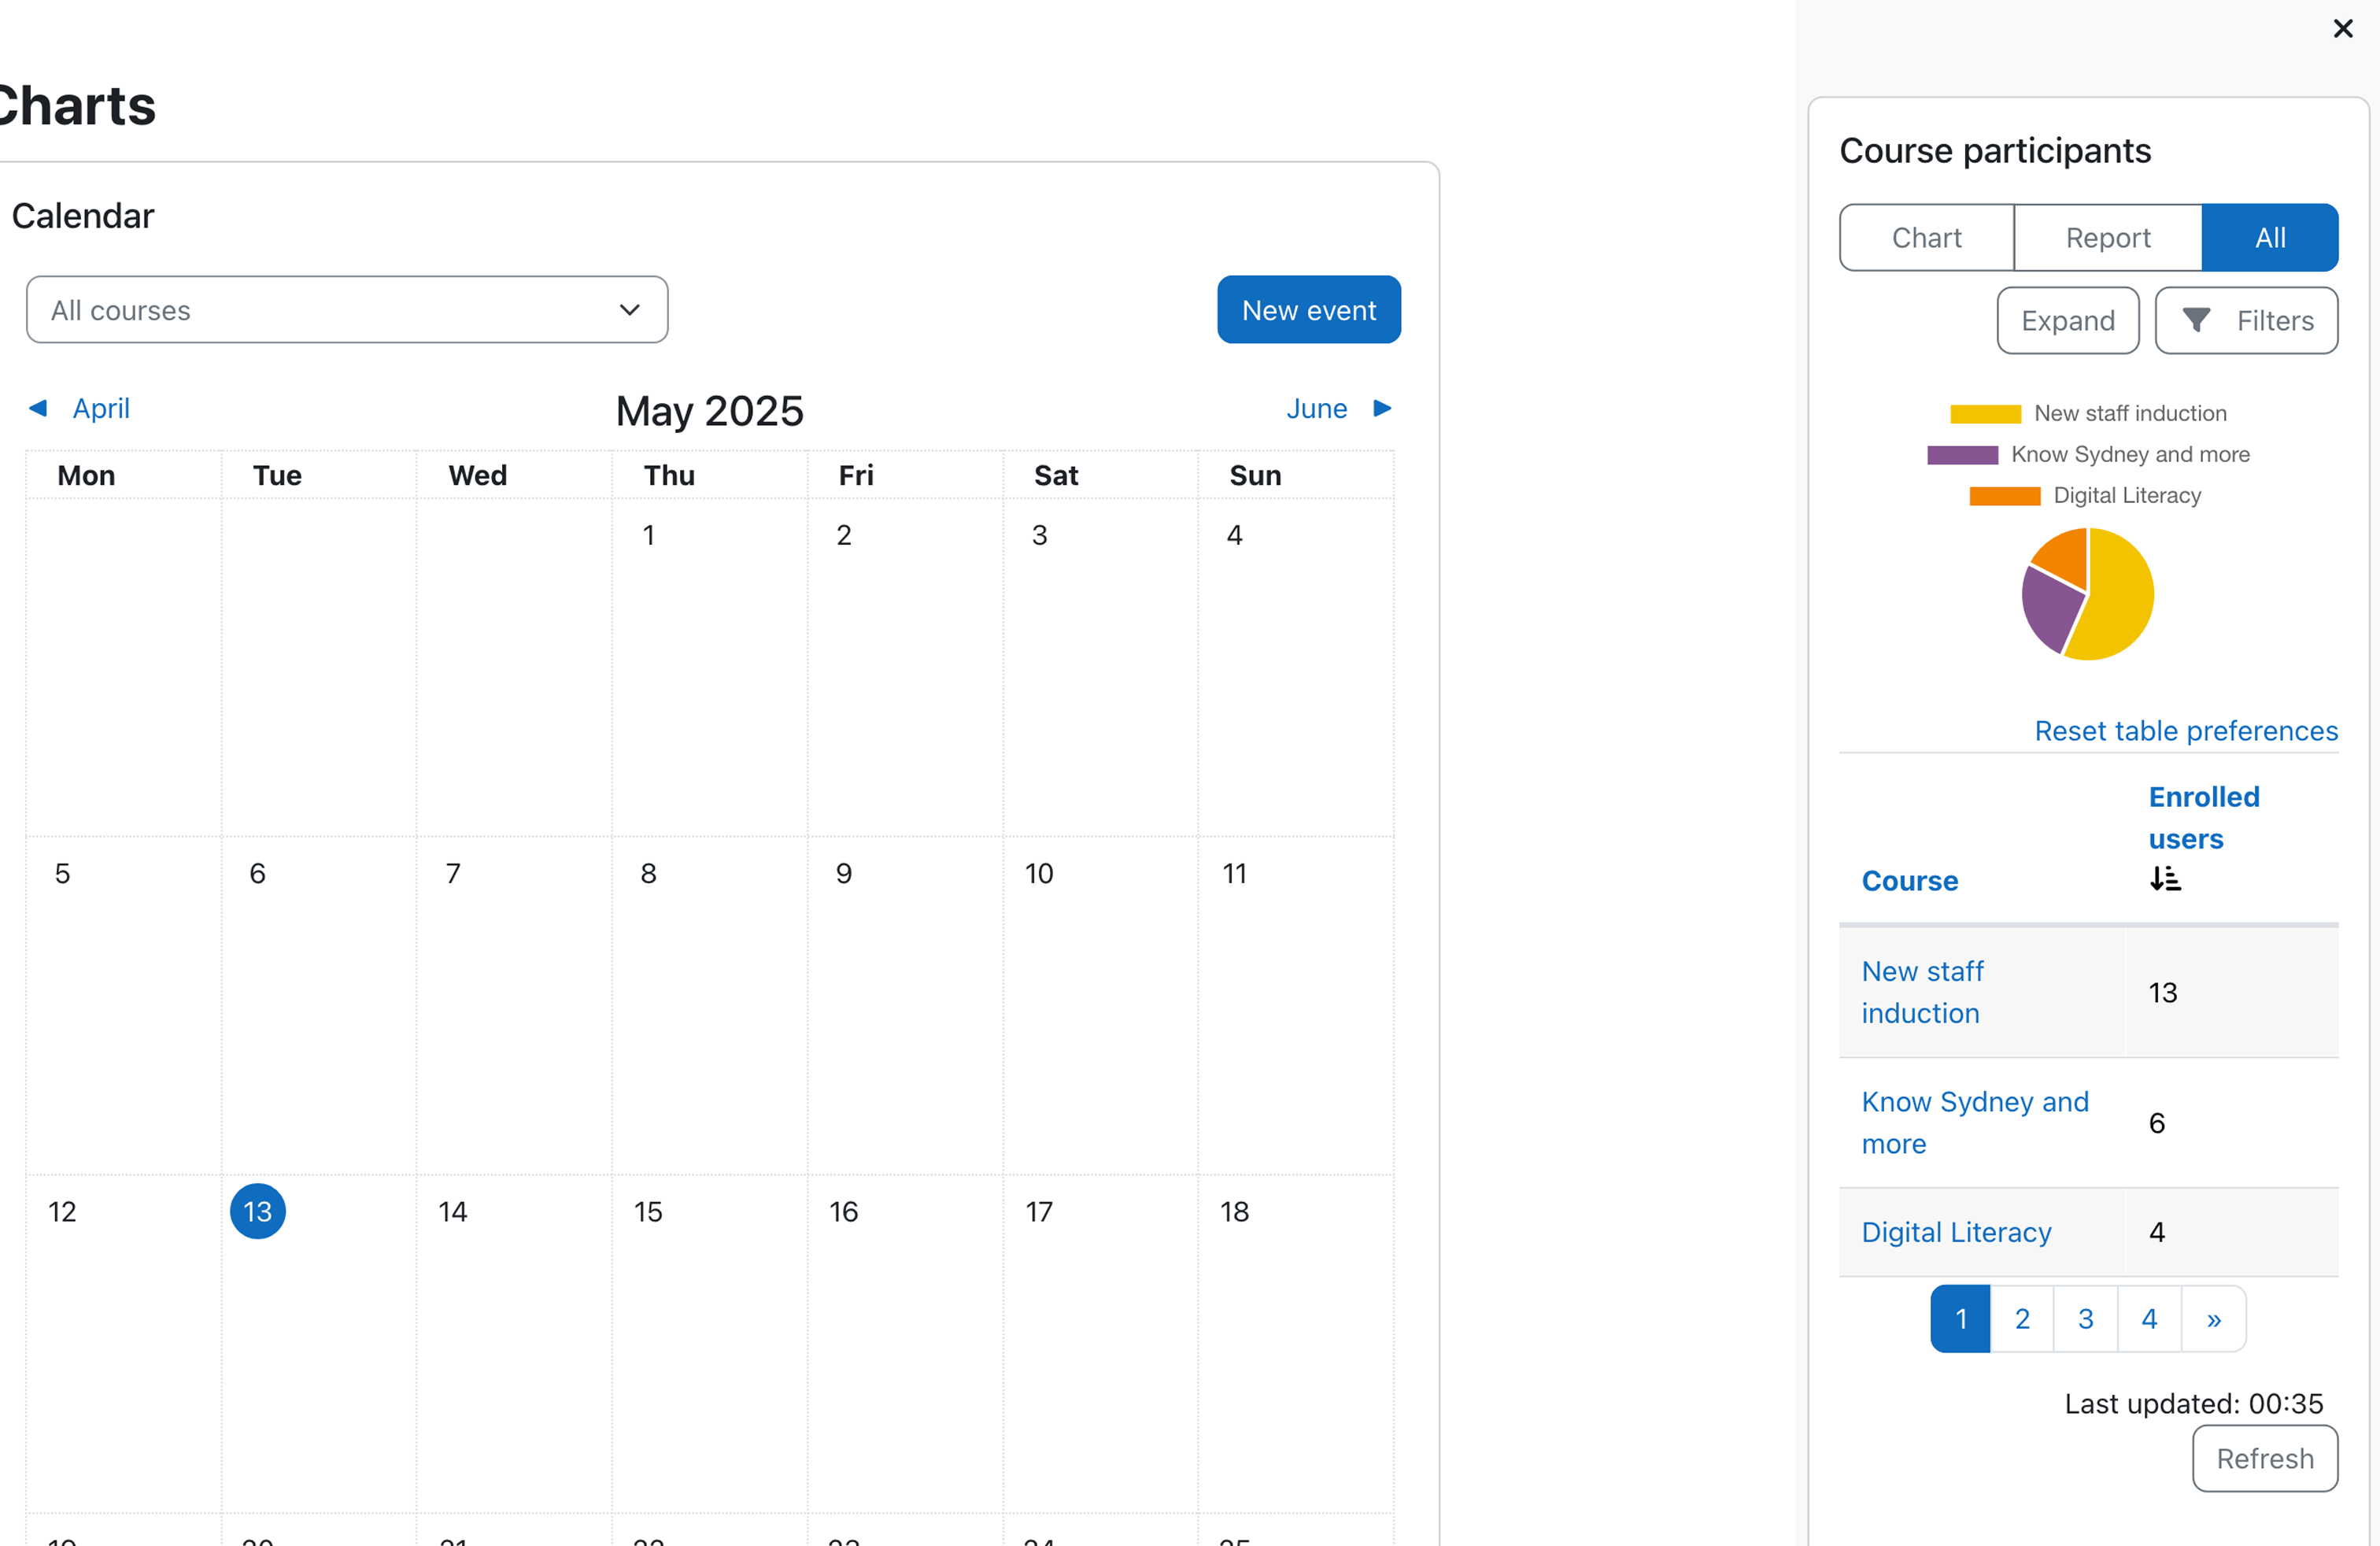The width and height of the screenshot is (2380, 1546).
Task: Refresh the Course participants data
Action: [2265, 1459]
